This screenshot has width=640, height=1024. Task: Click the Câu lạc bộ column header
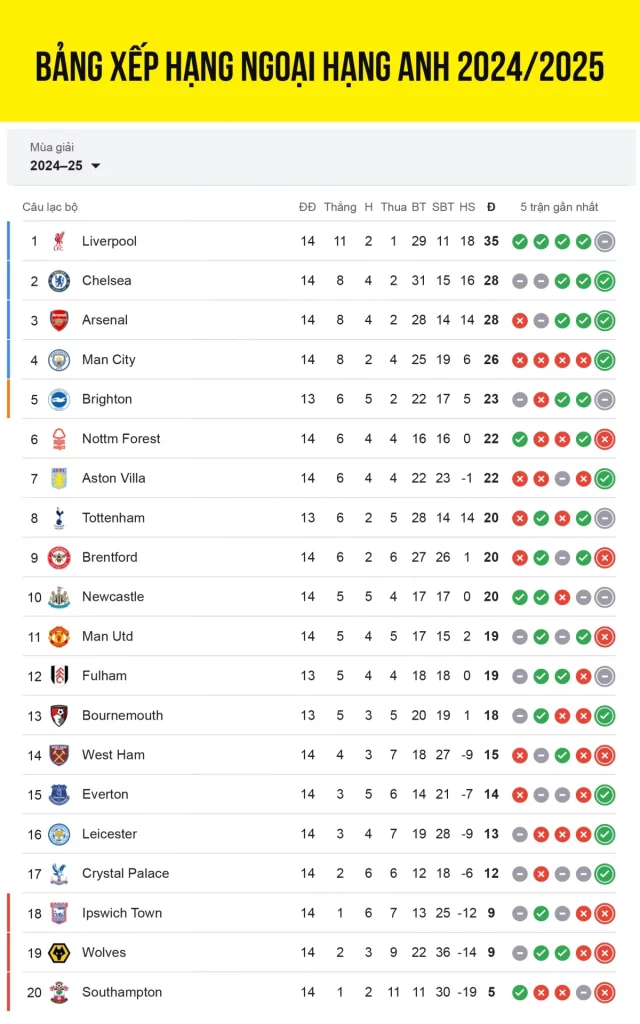coord(50,207)
